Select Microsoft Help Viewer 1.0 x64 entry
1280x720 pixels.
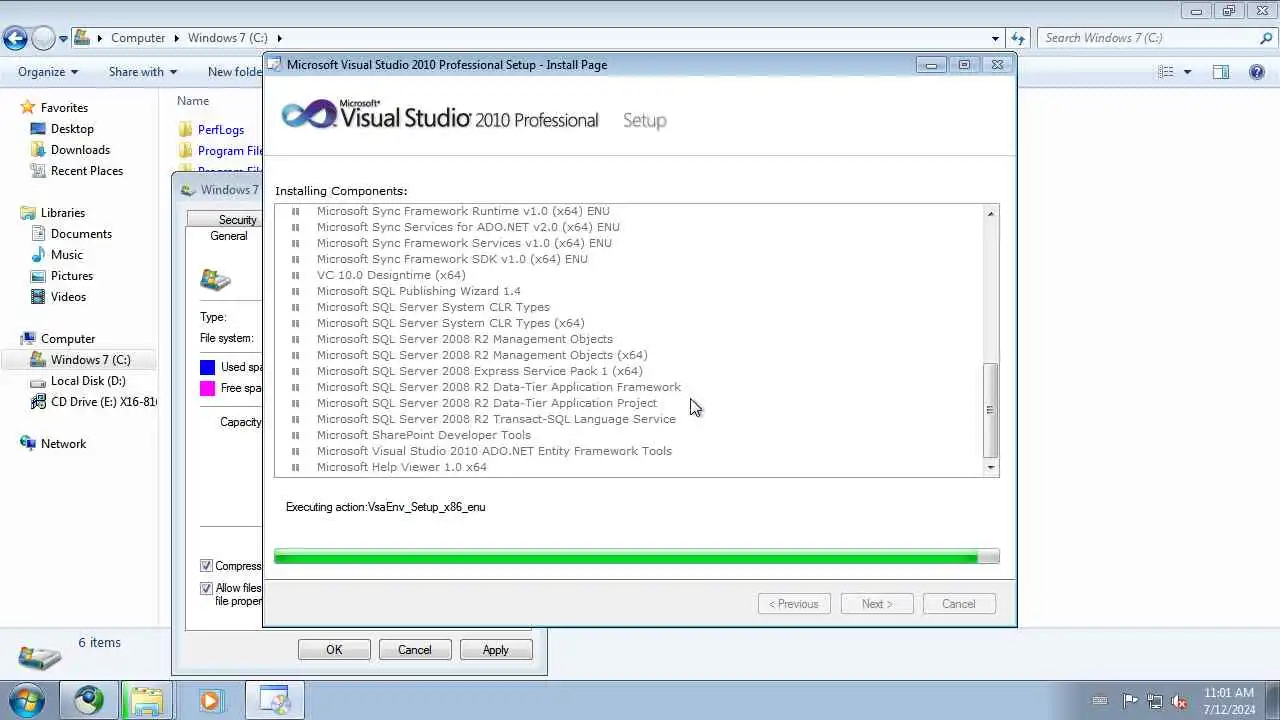402,467
